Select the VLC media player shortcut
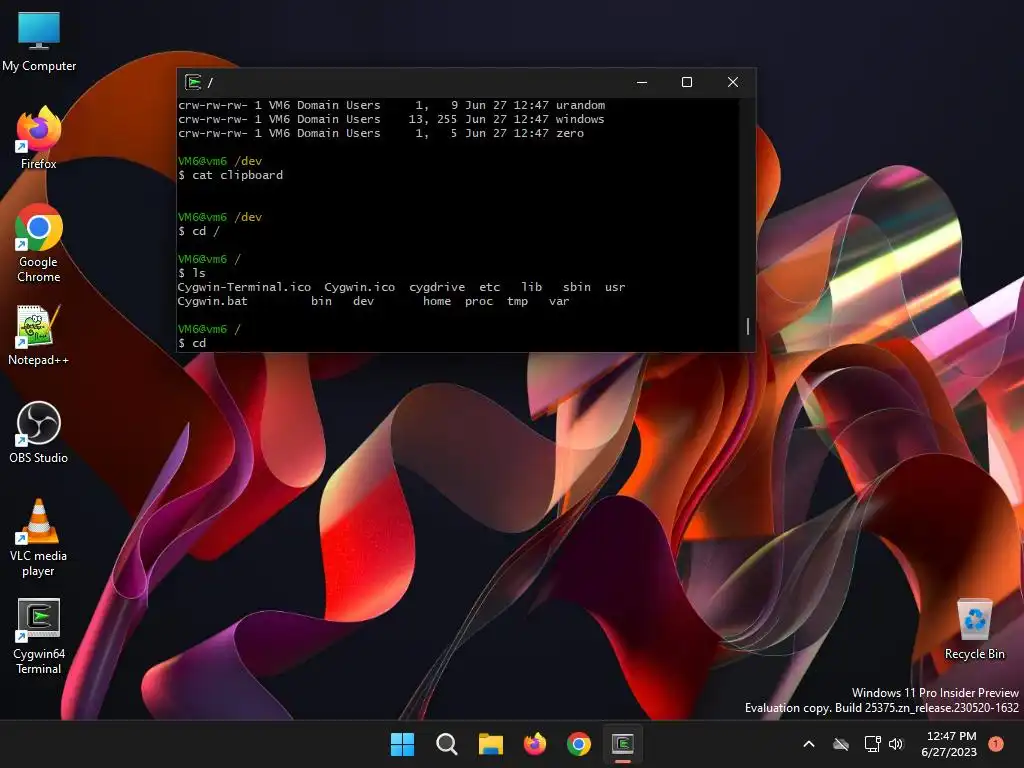This screenshot has width=1024, height=768. tap(39, 538)
